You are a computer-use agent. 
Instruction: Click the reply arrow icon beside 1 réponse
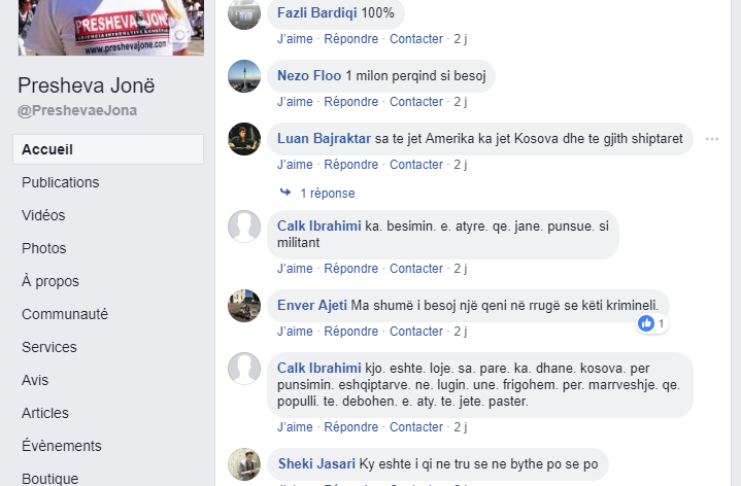tap(285, 192)
